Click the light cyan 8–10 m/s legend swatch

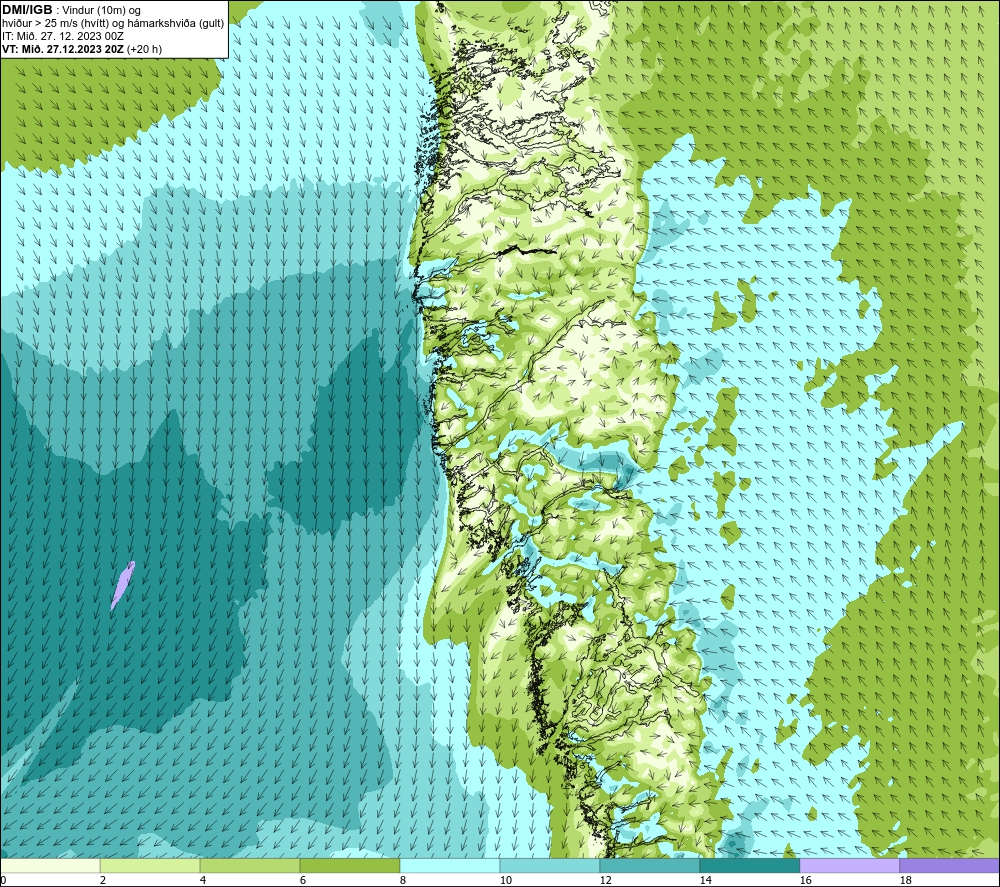point(450,865)
